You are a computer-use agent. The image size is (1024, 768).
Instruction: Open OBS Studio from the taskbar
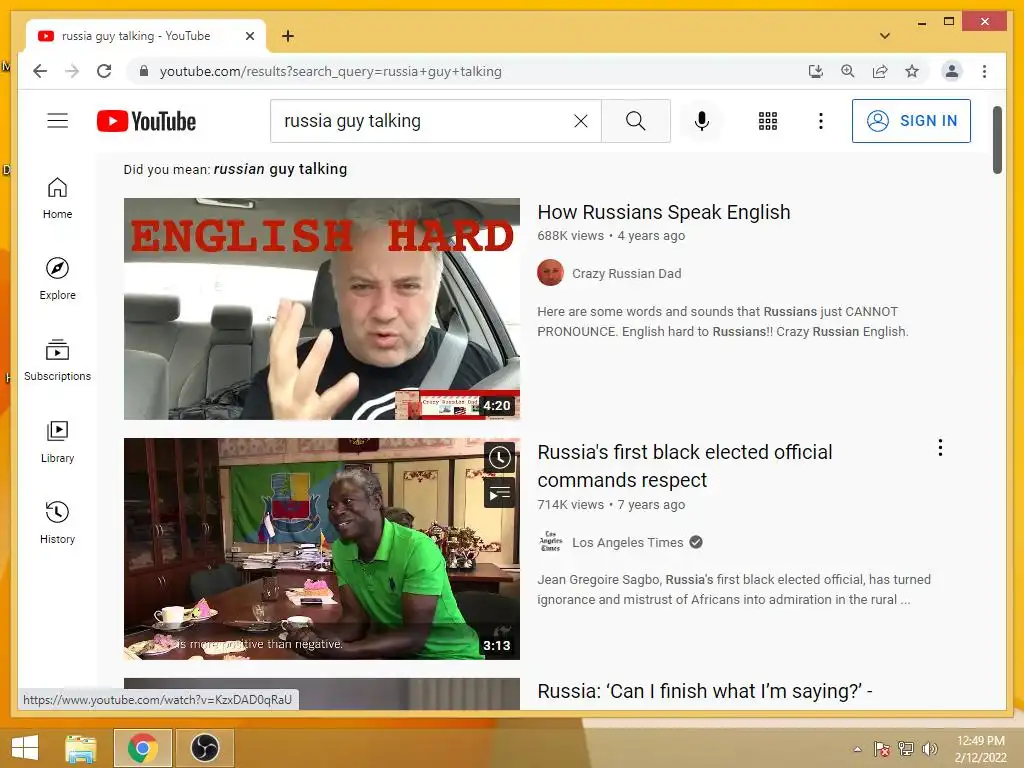pyautogui.click(x=204, y=748)
